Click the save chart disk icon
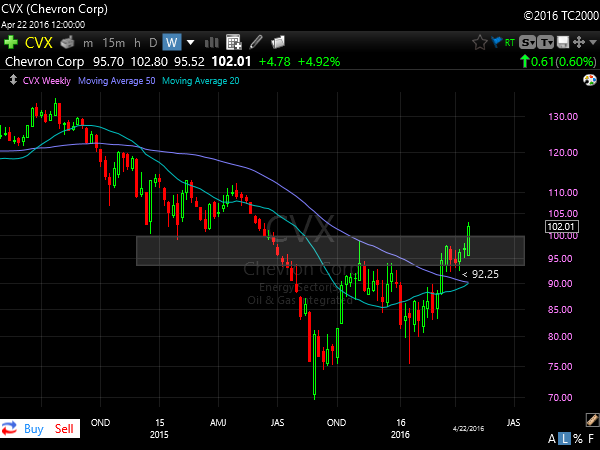Screen dimensions: 600x450 563,42
